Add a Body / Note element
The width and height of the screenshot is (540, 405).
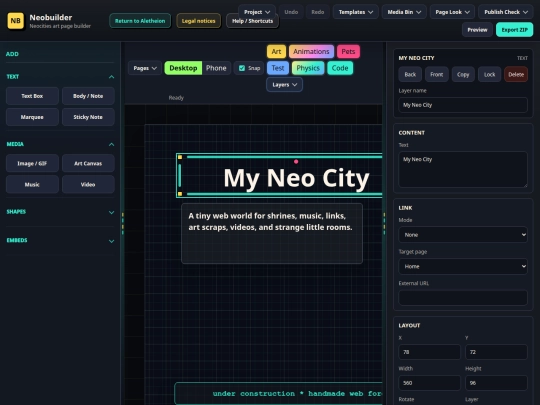tap(88, 96)
